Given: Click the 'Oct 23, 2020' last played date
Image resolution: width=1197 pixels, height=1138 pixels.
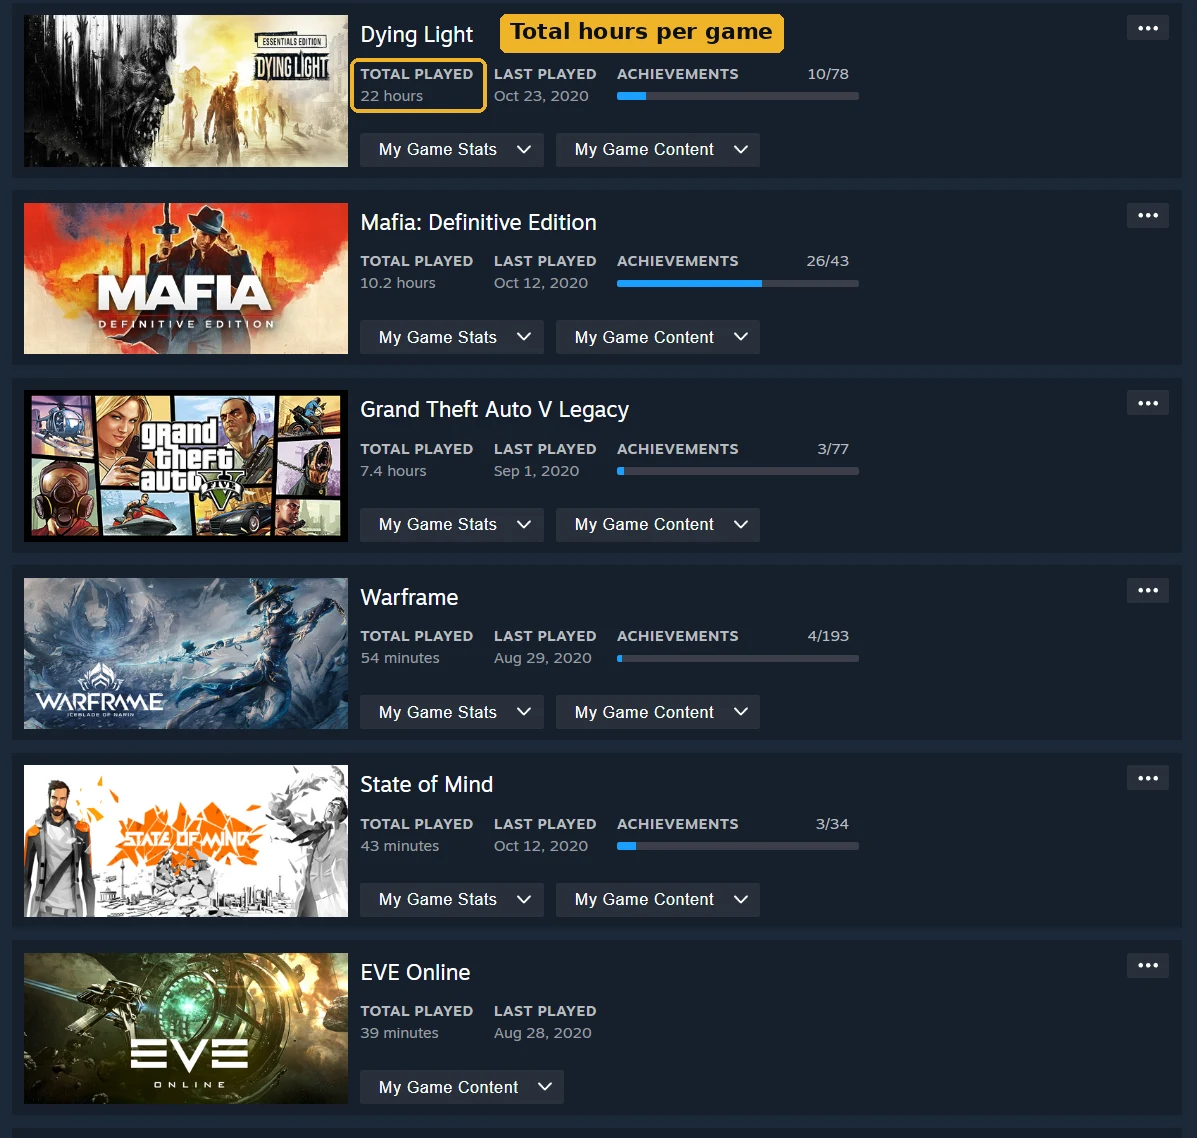Looking at the screenshot, I should tap(541, 96).
